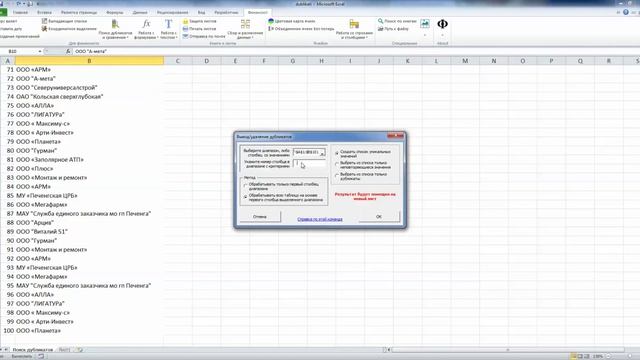Viewport: 640px width, 360px height.
Task: Click row header 100
Action: tap(8, 331)
